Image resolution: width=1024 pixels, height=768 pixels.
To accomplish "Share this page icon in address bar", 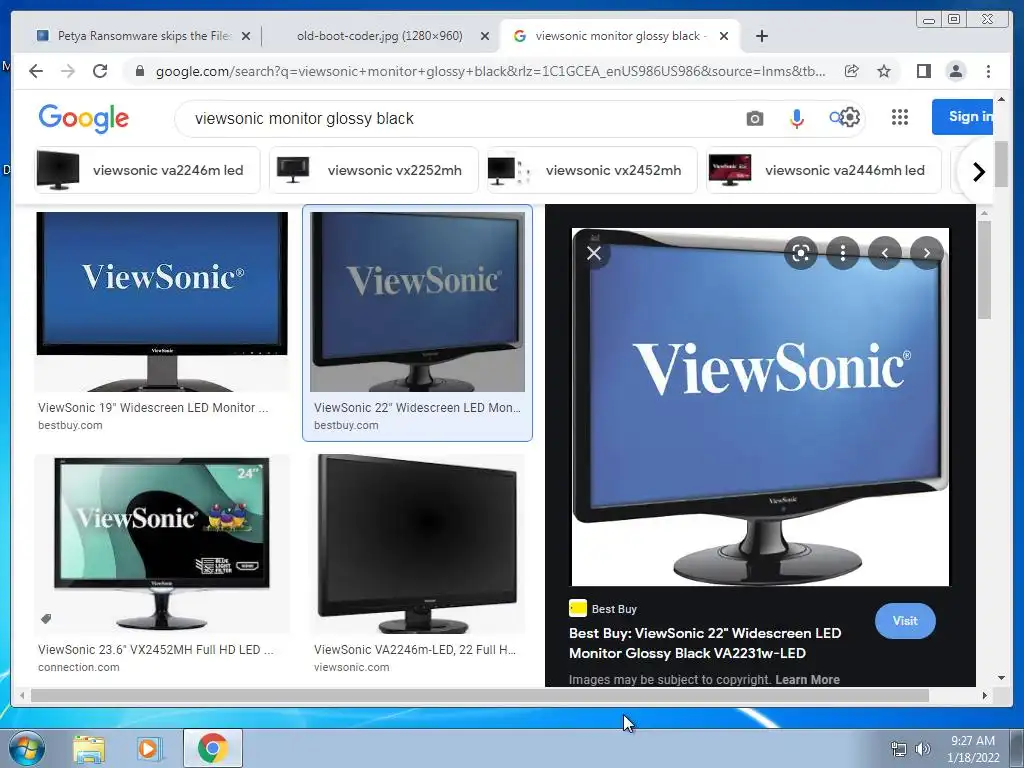I will click(x=852, y=71).
